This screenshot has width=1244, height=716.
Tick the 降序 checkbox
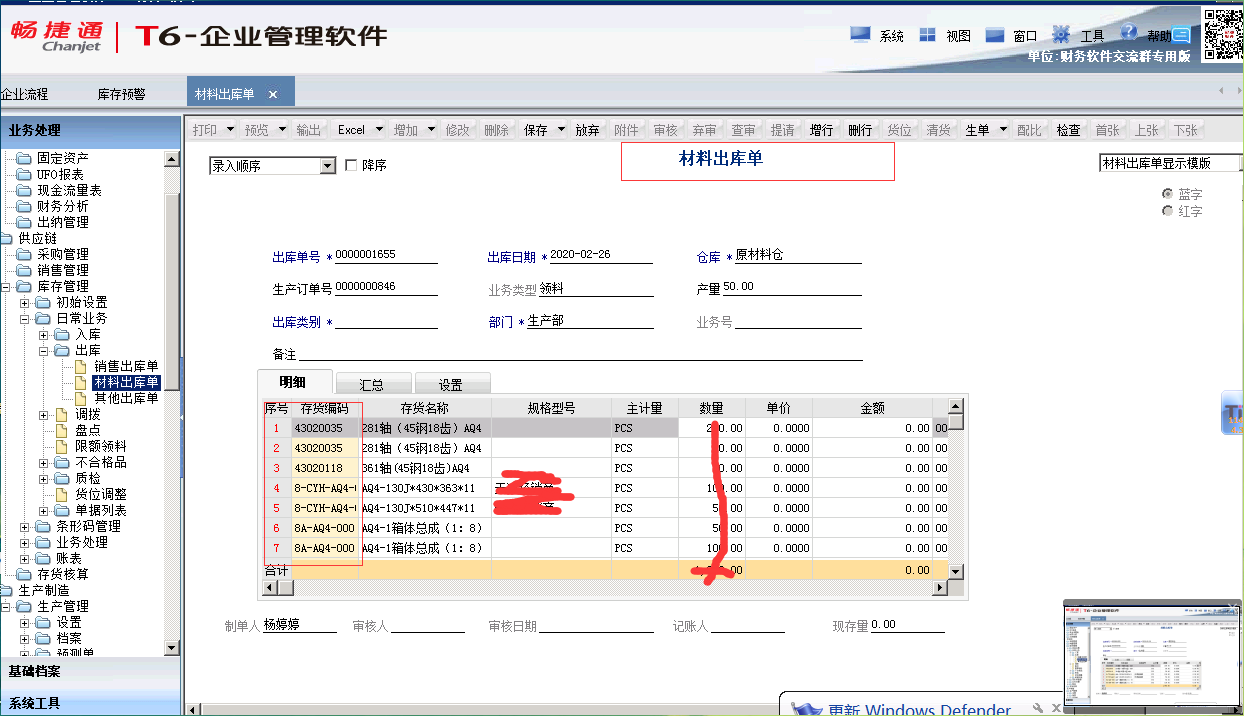coord(350,165)
